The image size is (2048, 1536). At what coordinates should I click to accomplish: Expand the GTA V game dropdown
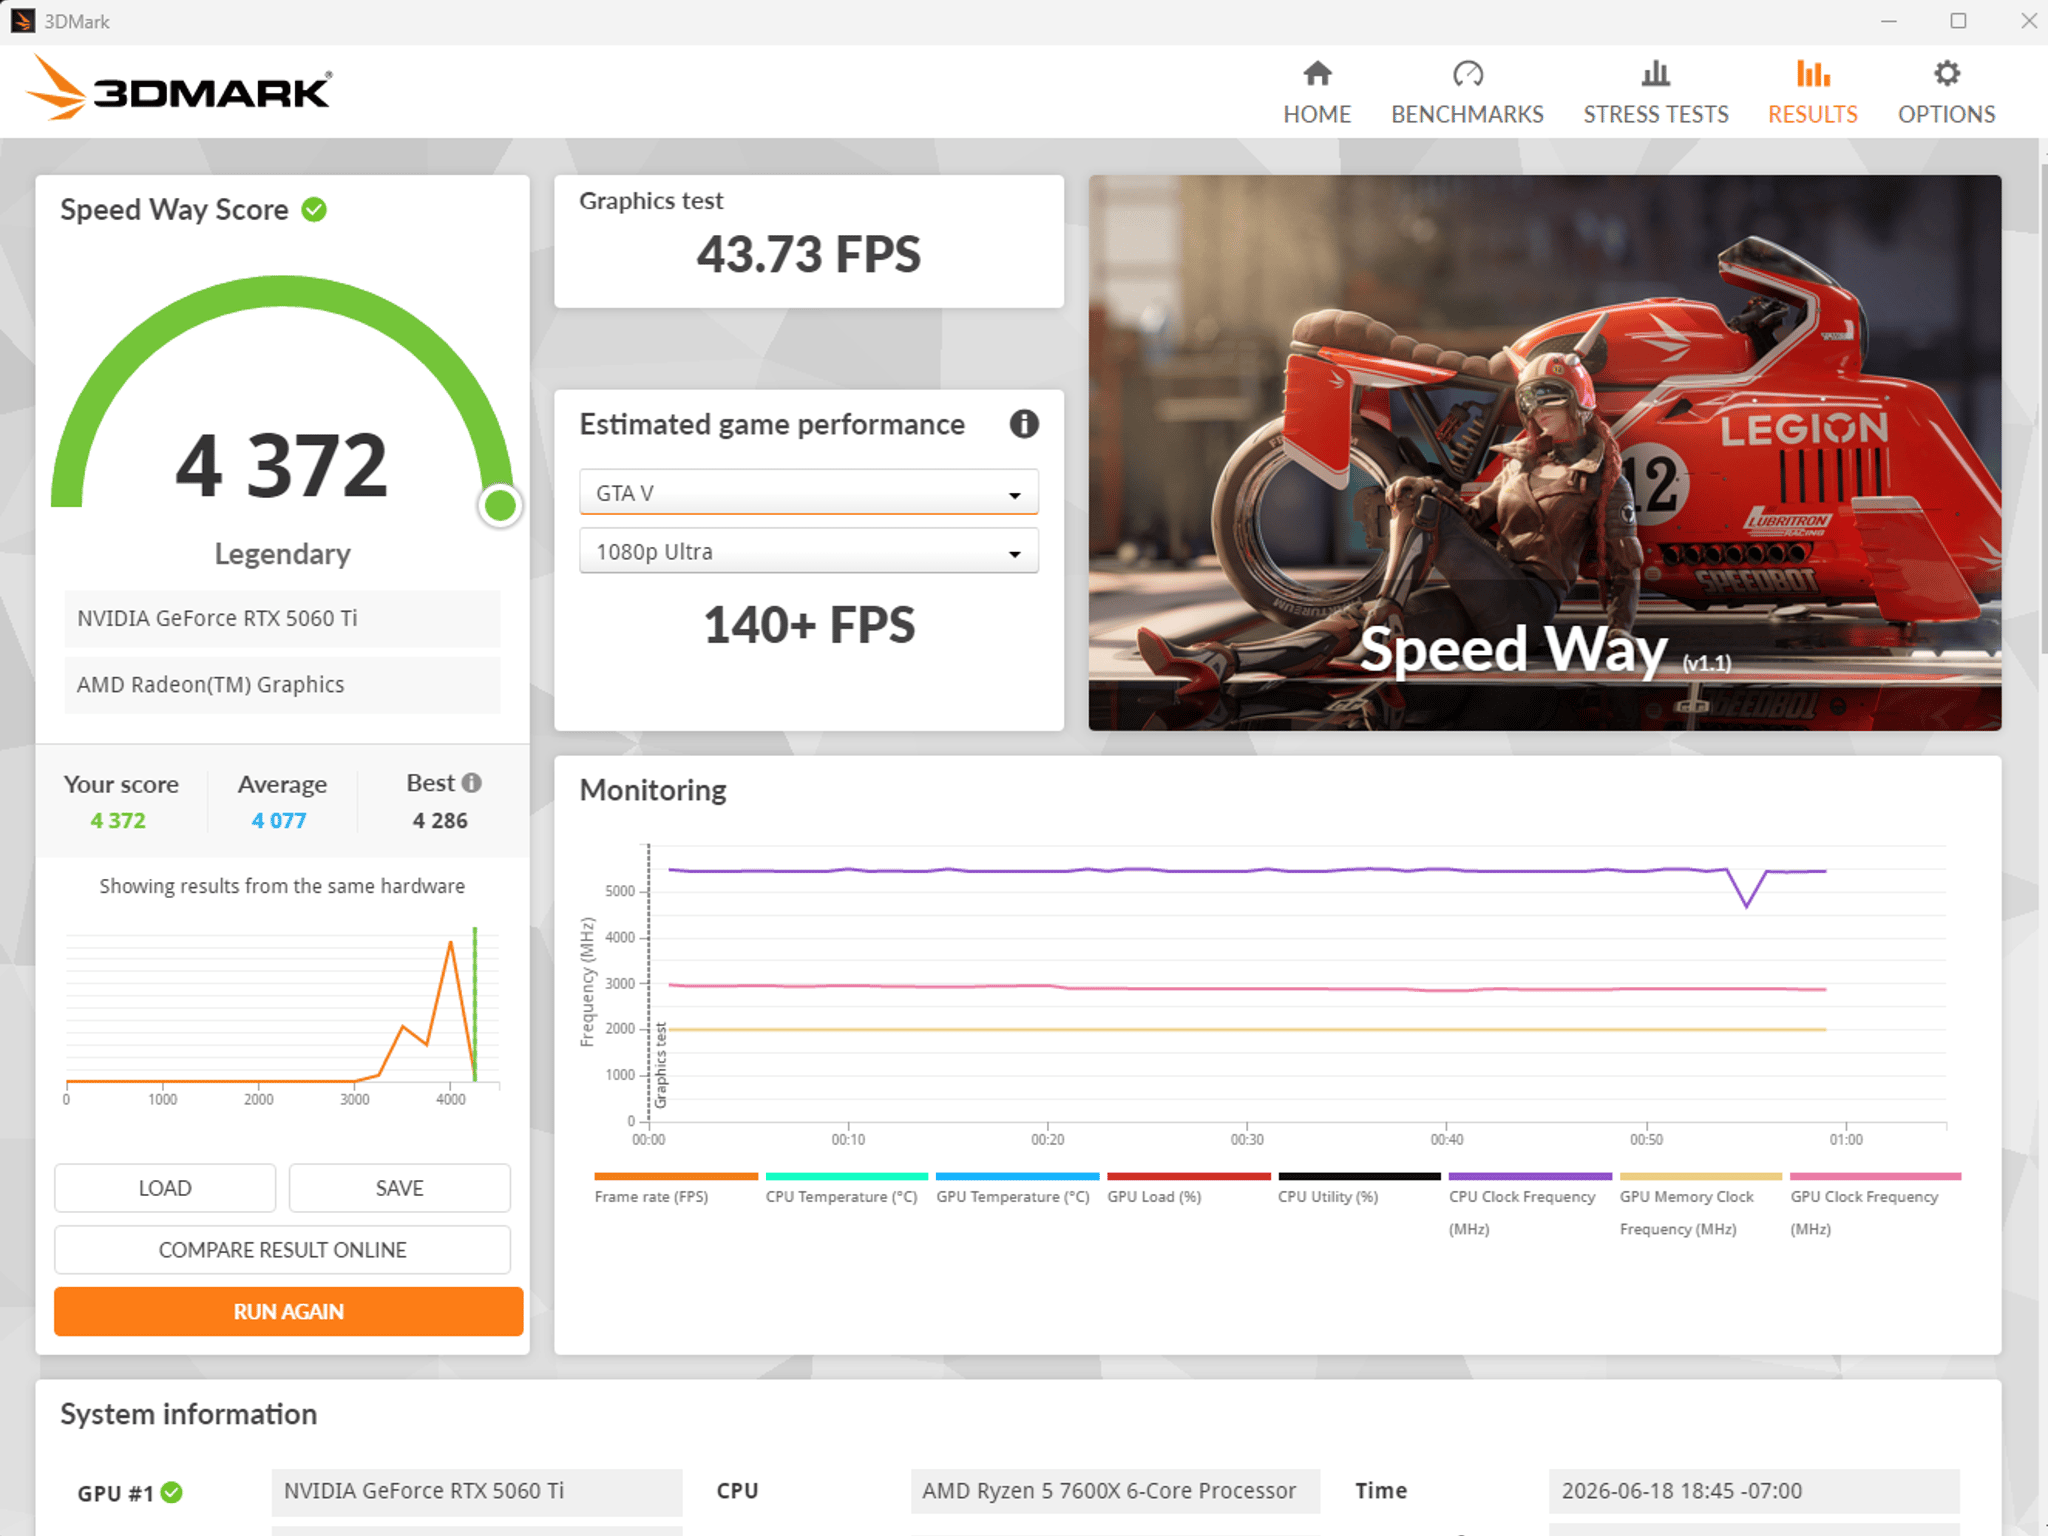[x=808, y=493]
